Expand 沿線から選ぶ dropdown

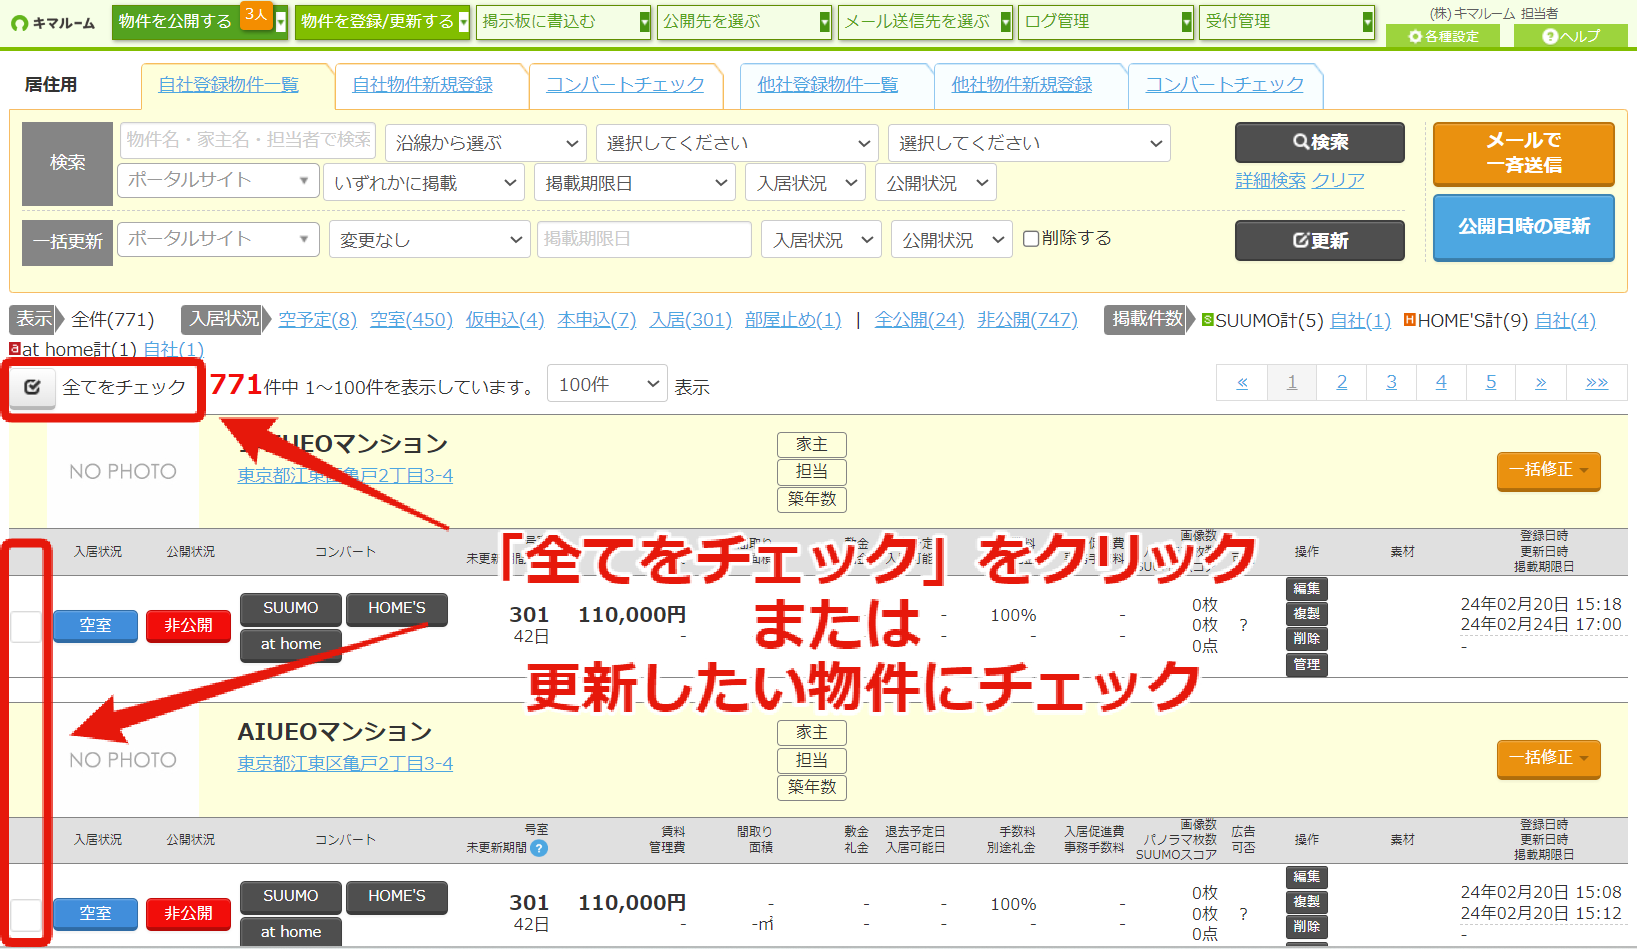pyautogui.click(x=486, y=143)
